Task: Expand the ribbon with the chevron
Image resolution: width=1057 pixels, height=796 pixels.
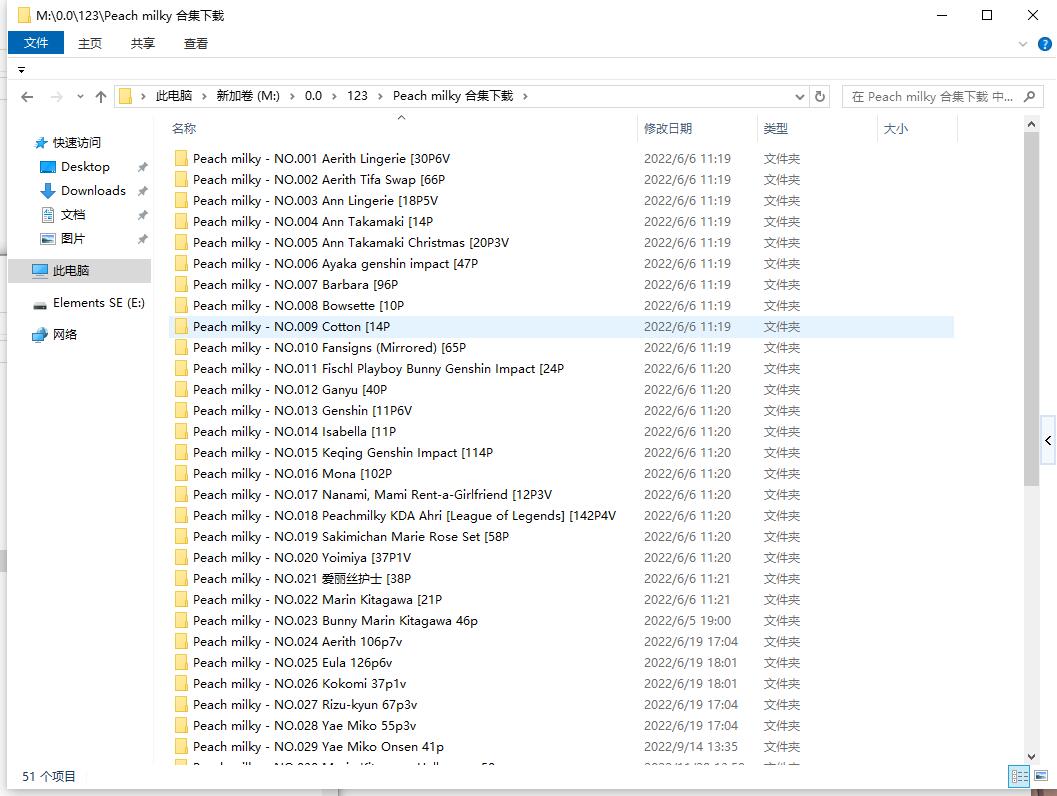Action: [x=1023, y=44]
